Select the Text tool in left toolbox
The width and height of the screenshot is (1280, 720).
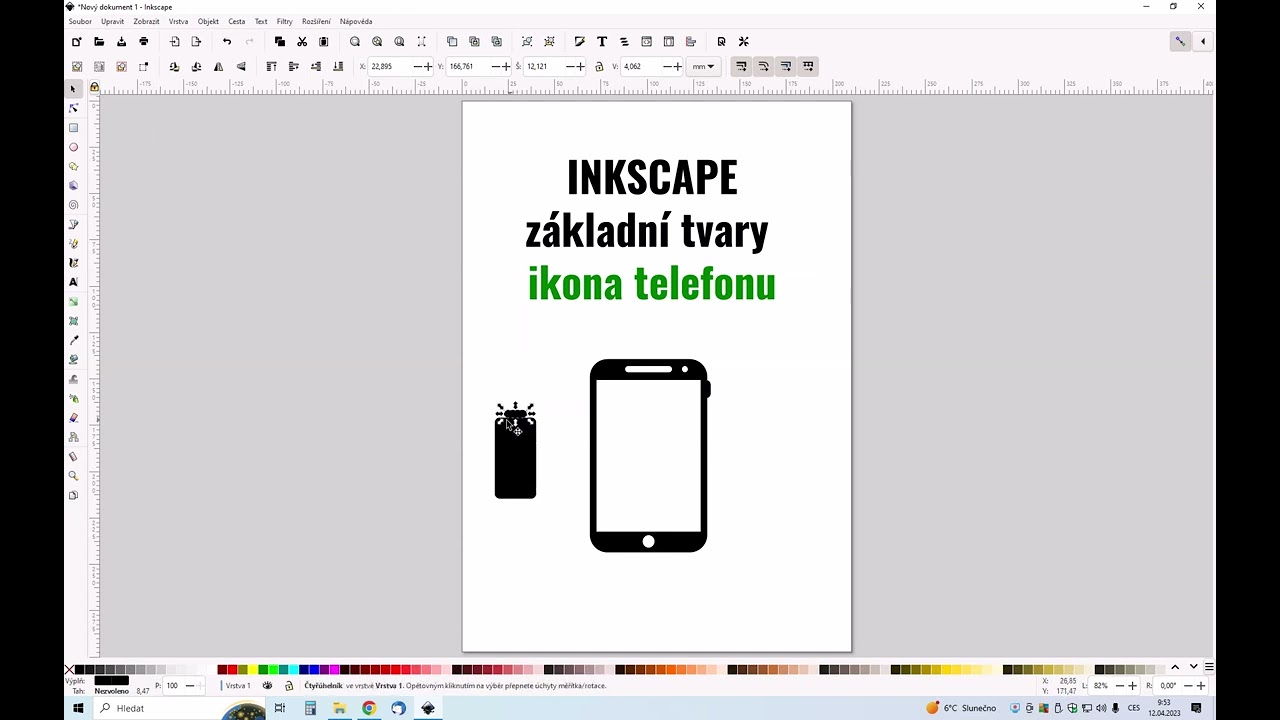point(73,282)
